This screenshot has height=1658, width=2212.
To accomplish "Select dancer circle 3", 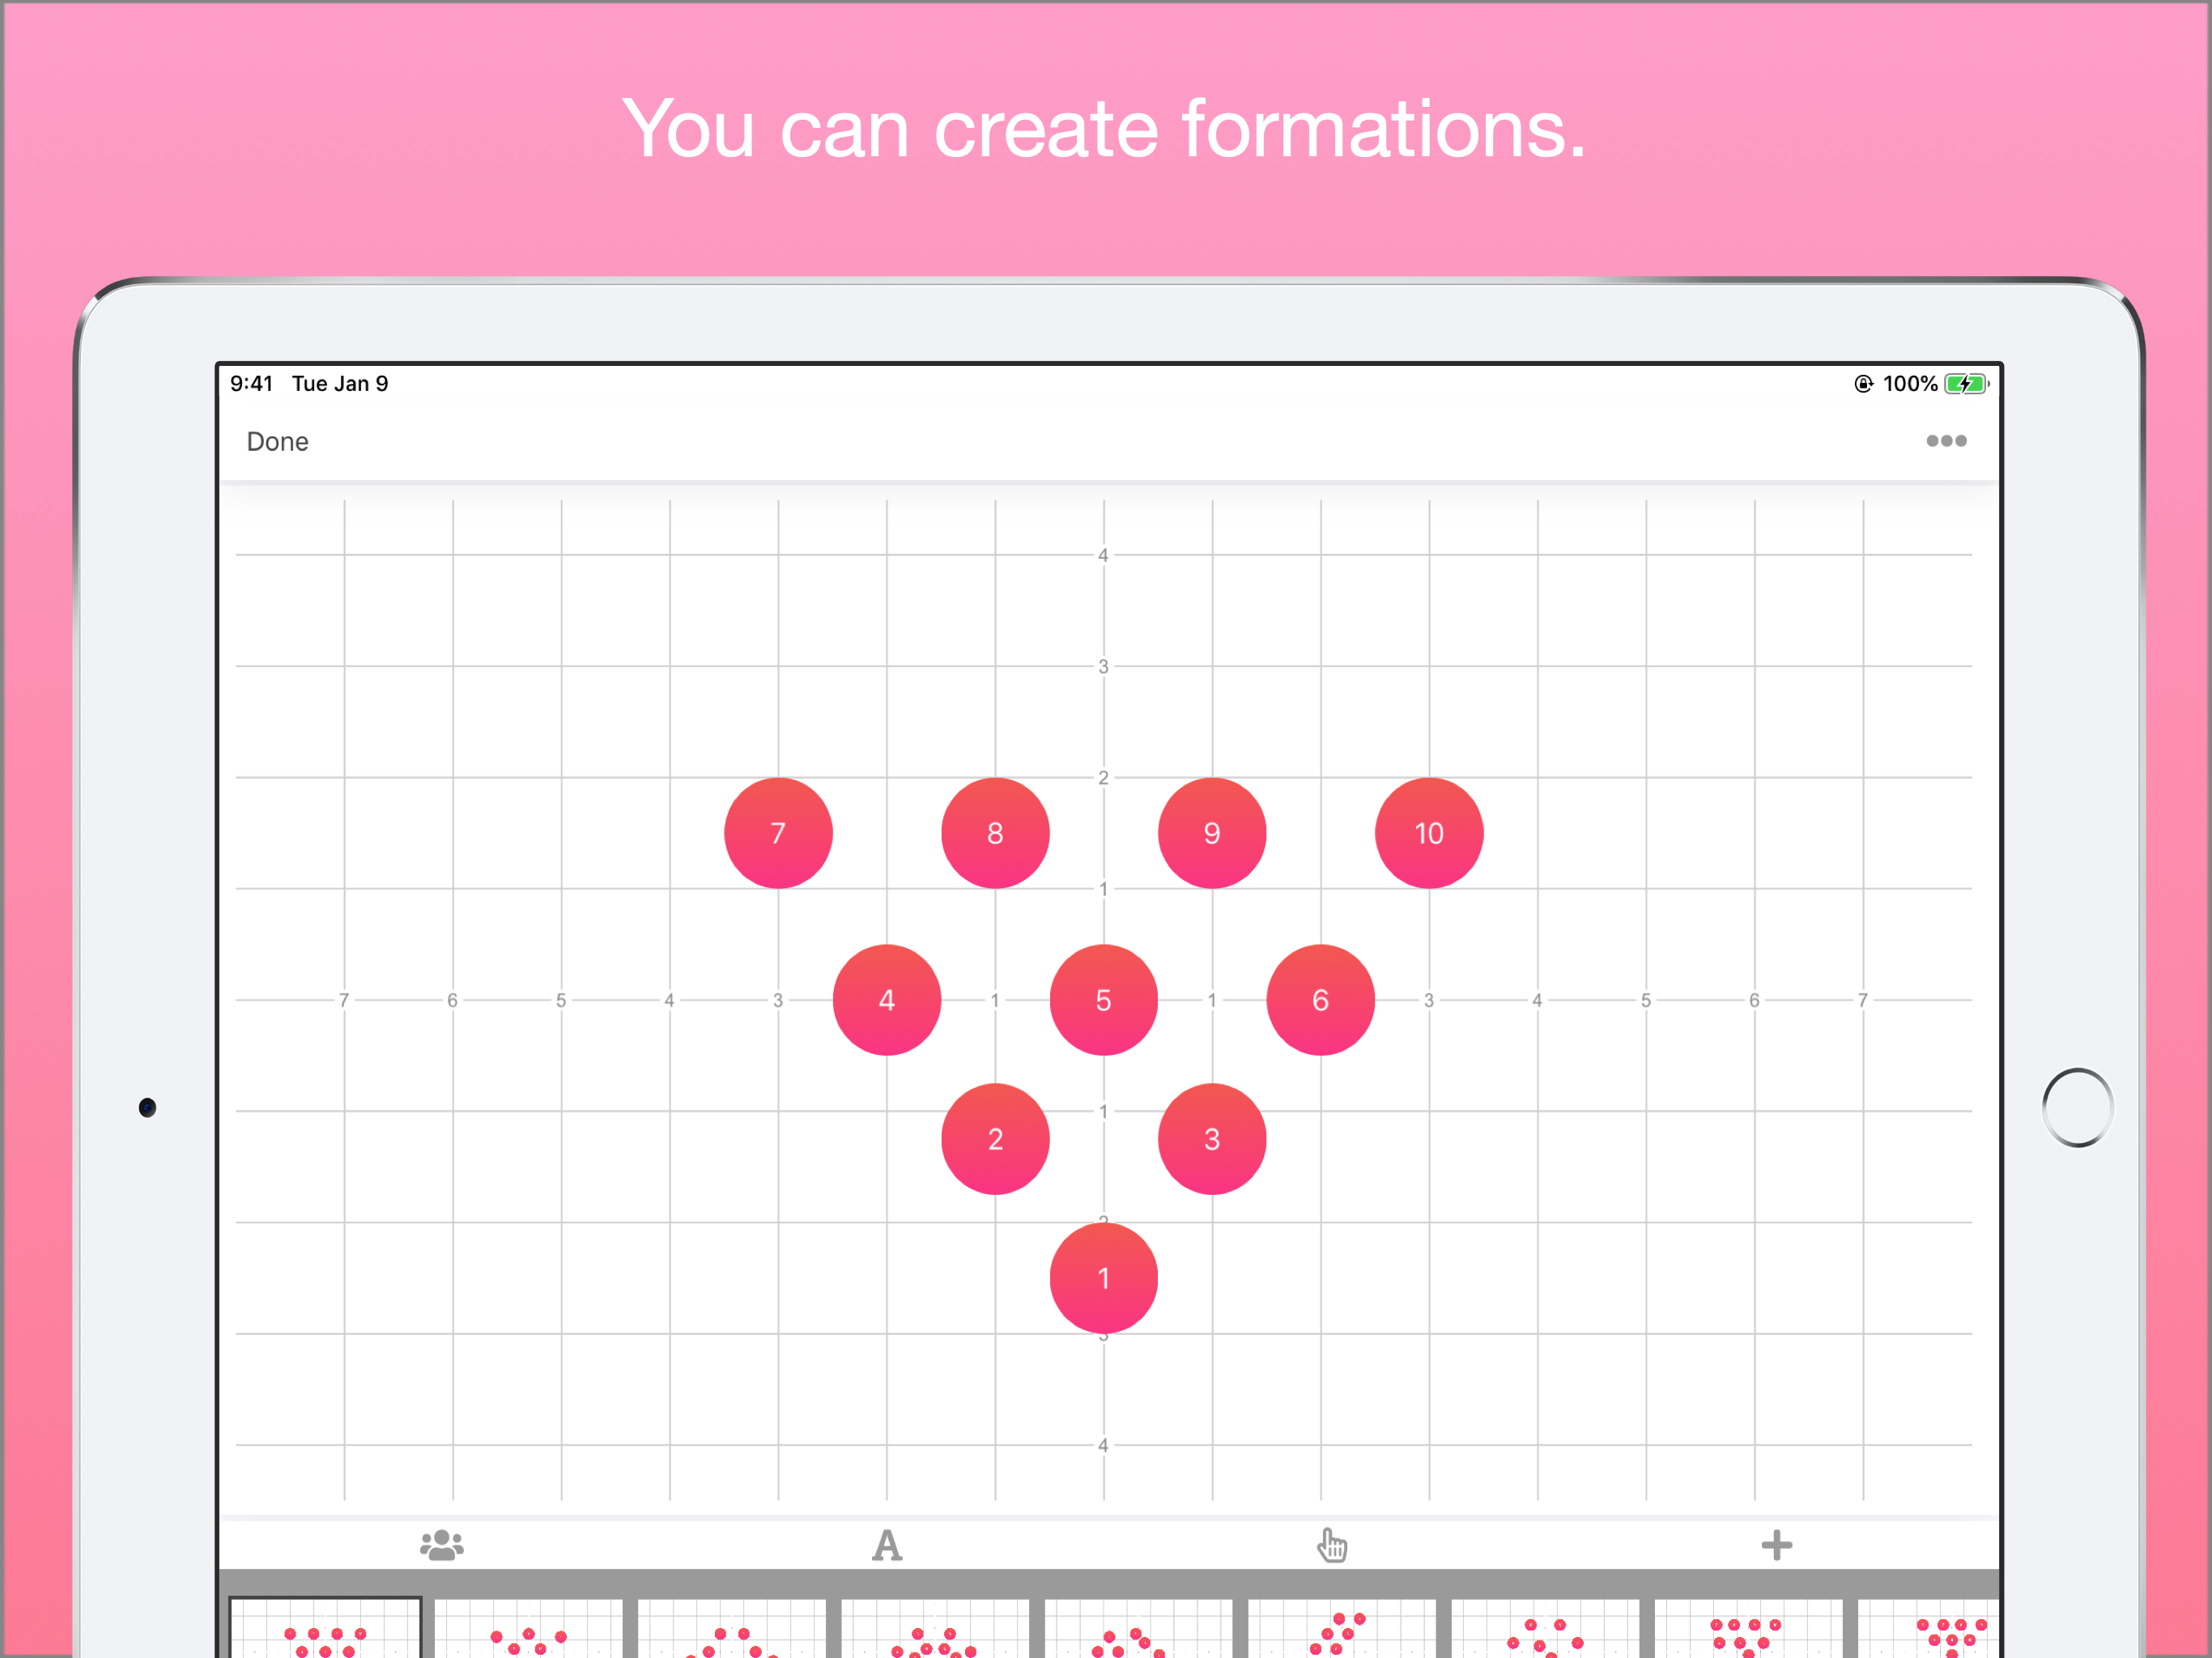I will (1212, 1139).
